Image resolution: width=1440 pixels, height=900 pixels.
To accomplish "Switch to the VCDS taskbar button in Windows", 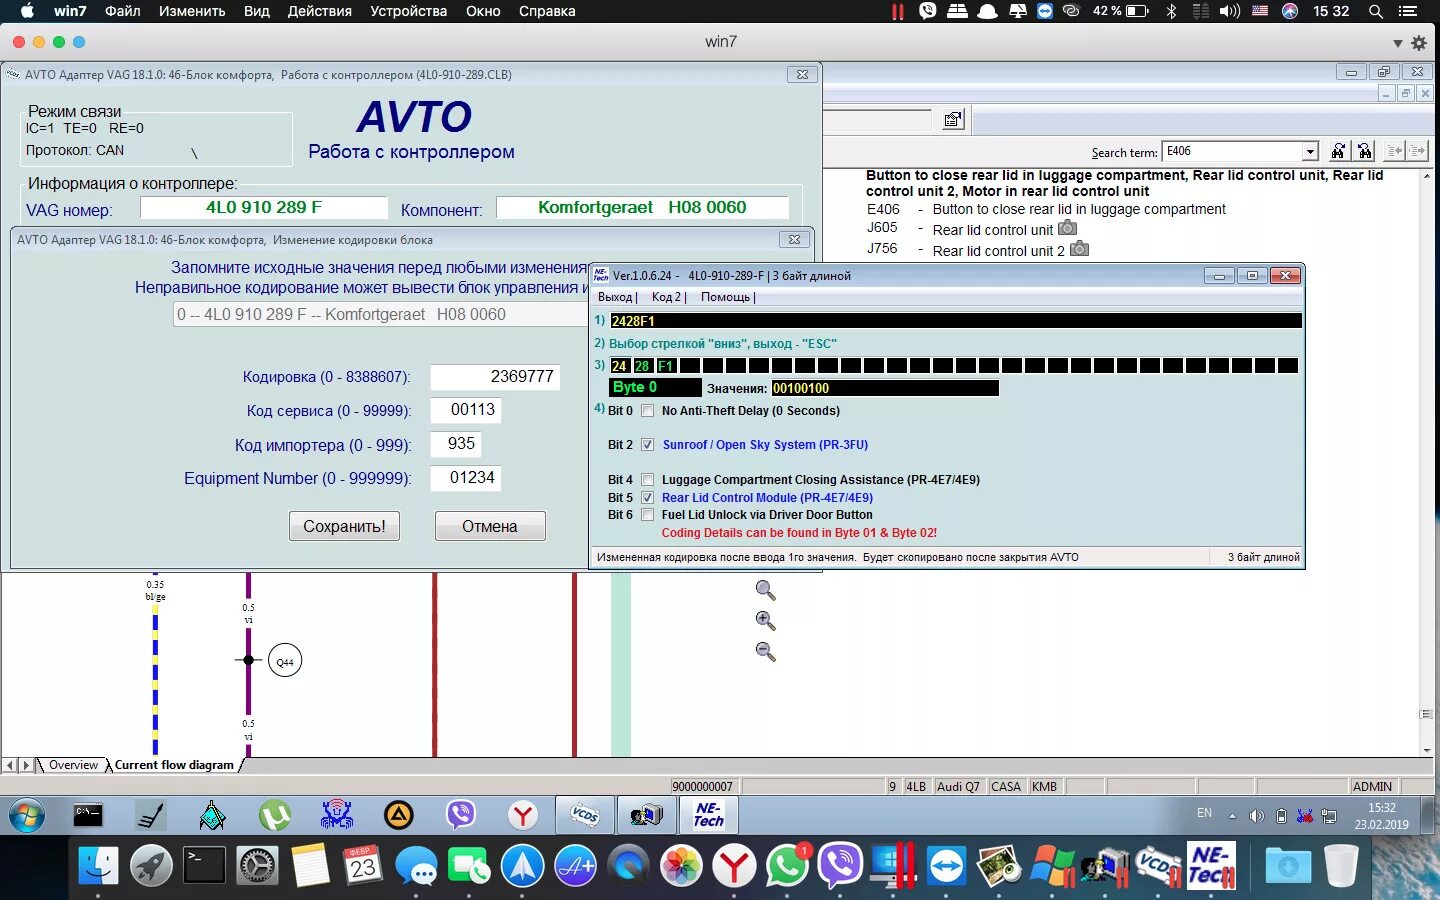I will click(585, 816).
